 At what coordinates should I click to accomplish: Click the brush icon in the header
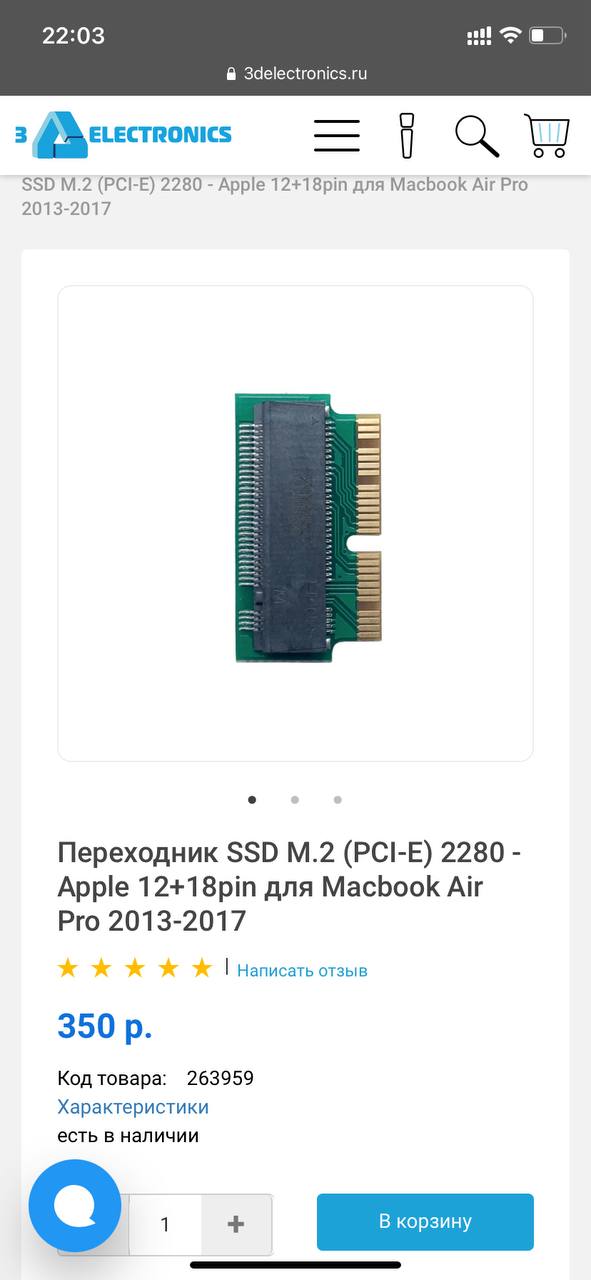click(406, 135)
